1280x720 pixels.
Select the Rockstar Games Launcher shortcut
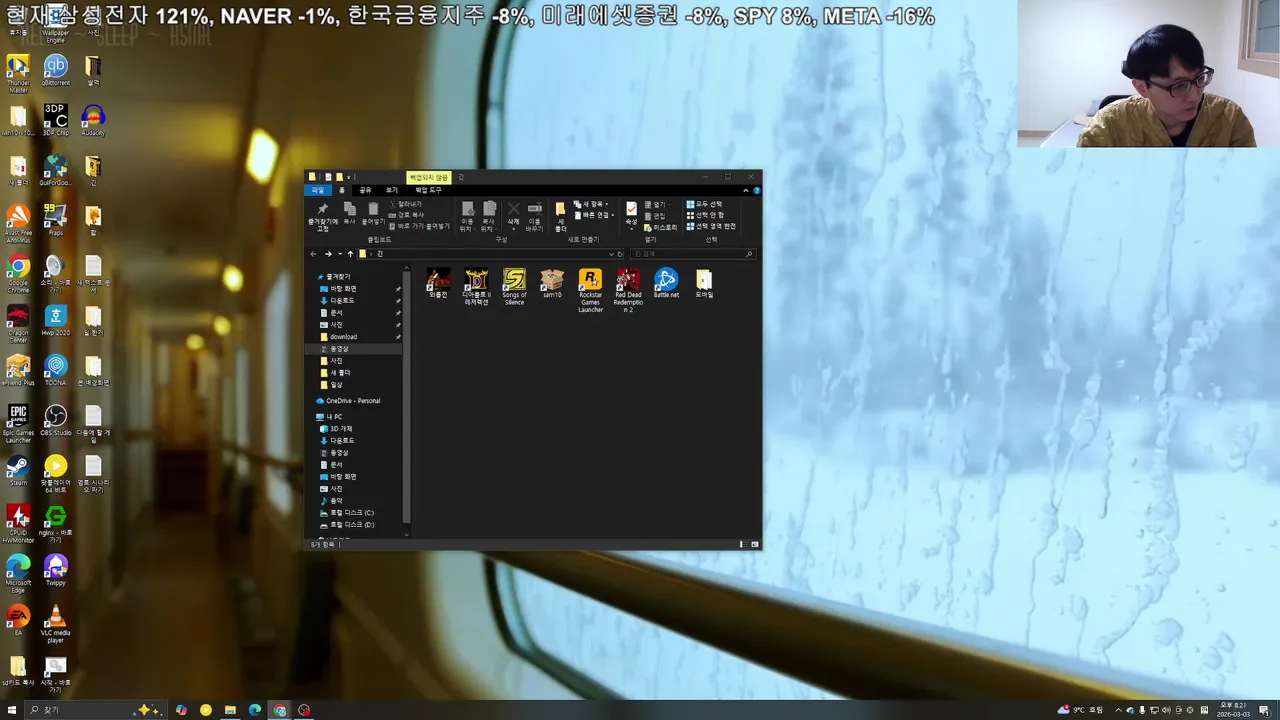tap(590, 290)
